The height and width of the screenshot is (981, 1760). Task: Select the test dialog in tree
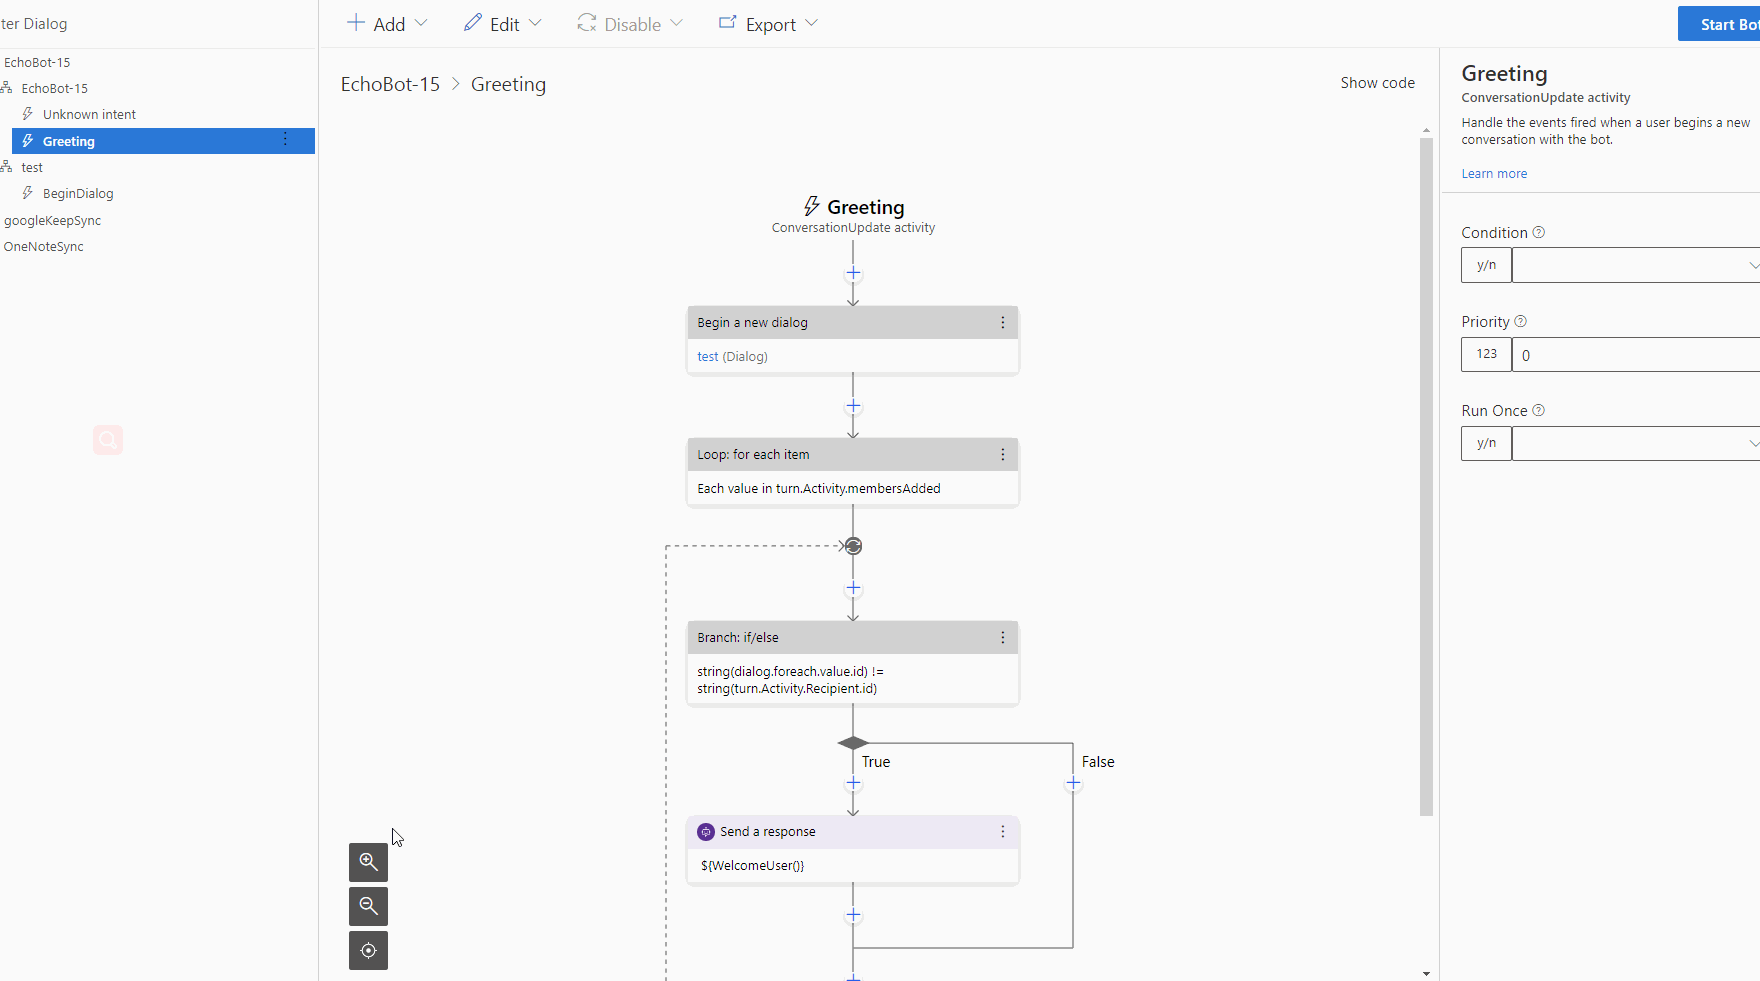pyautogui.click(x=32, y=168)
